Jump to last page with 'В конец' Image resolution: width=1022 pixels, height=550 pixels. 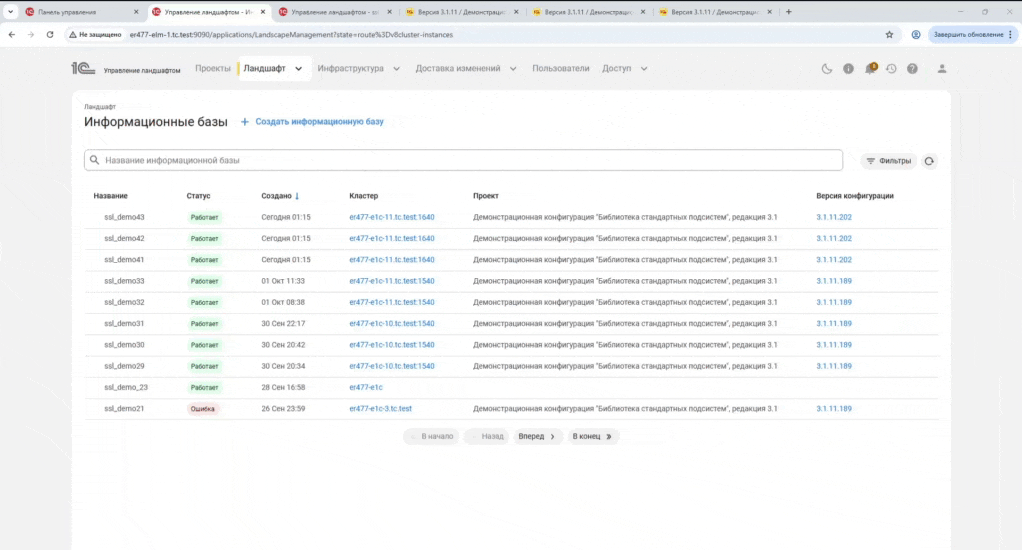pos(592,437)
